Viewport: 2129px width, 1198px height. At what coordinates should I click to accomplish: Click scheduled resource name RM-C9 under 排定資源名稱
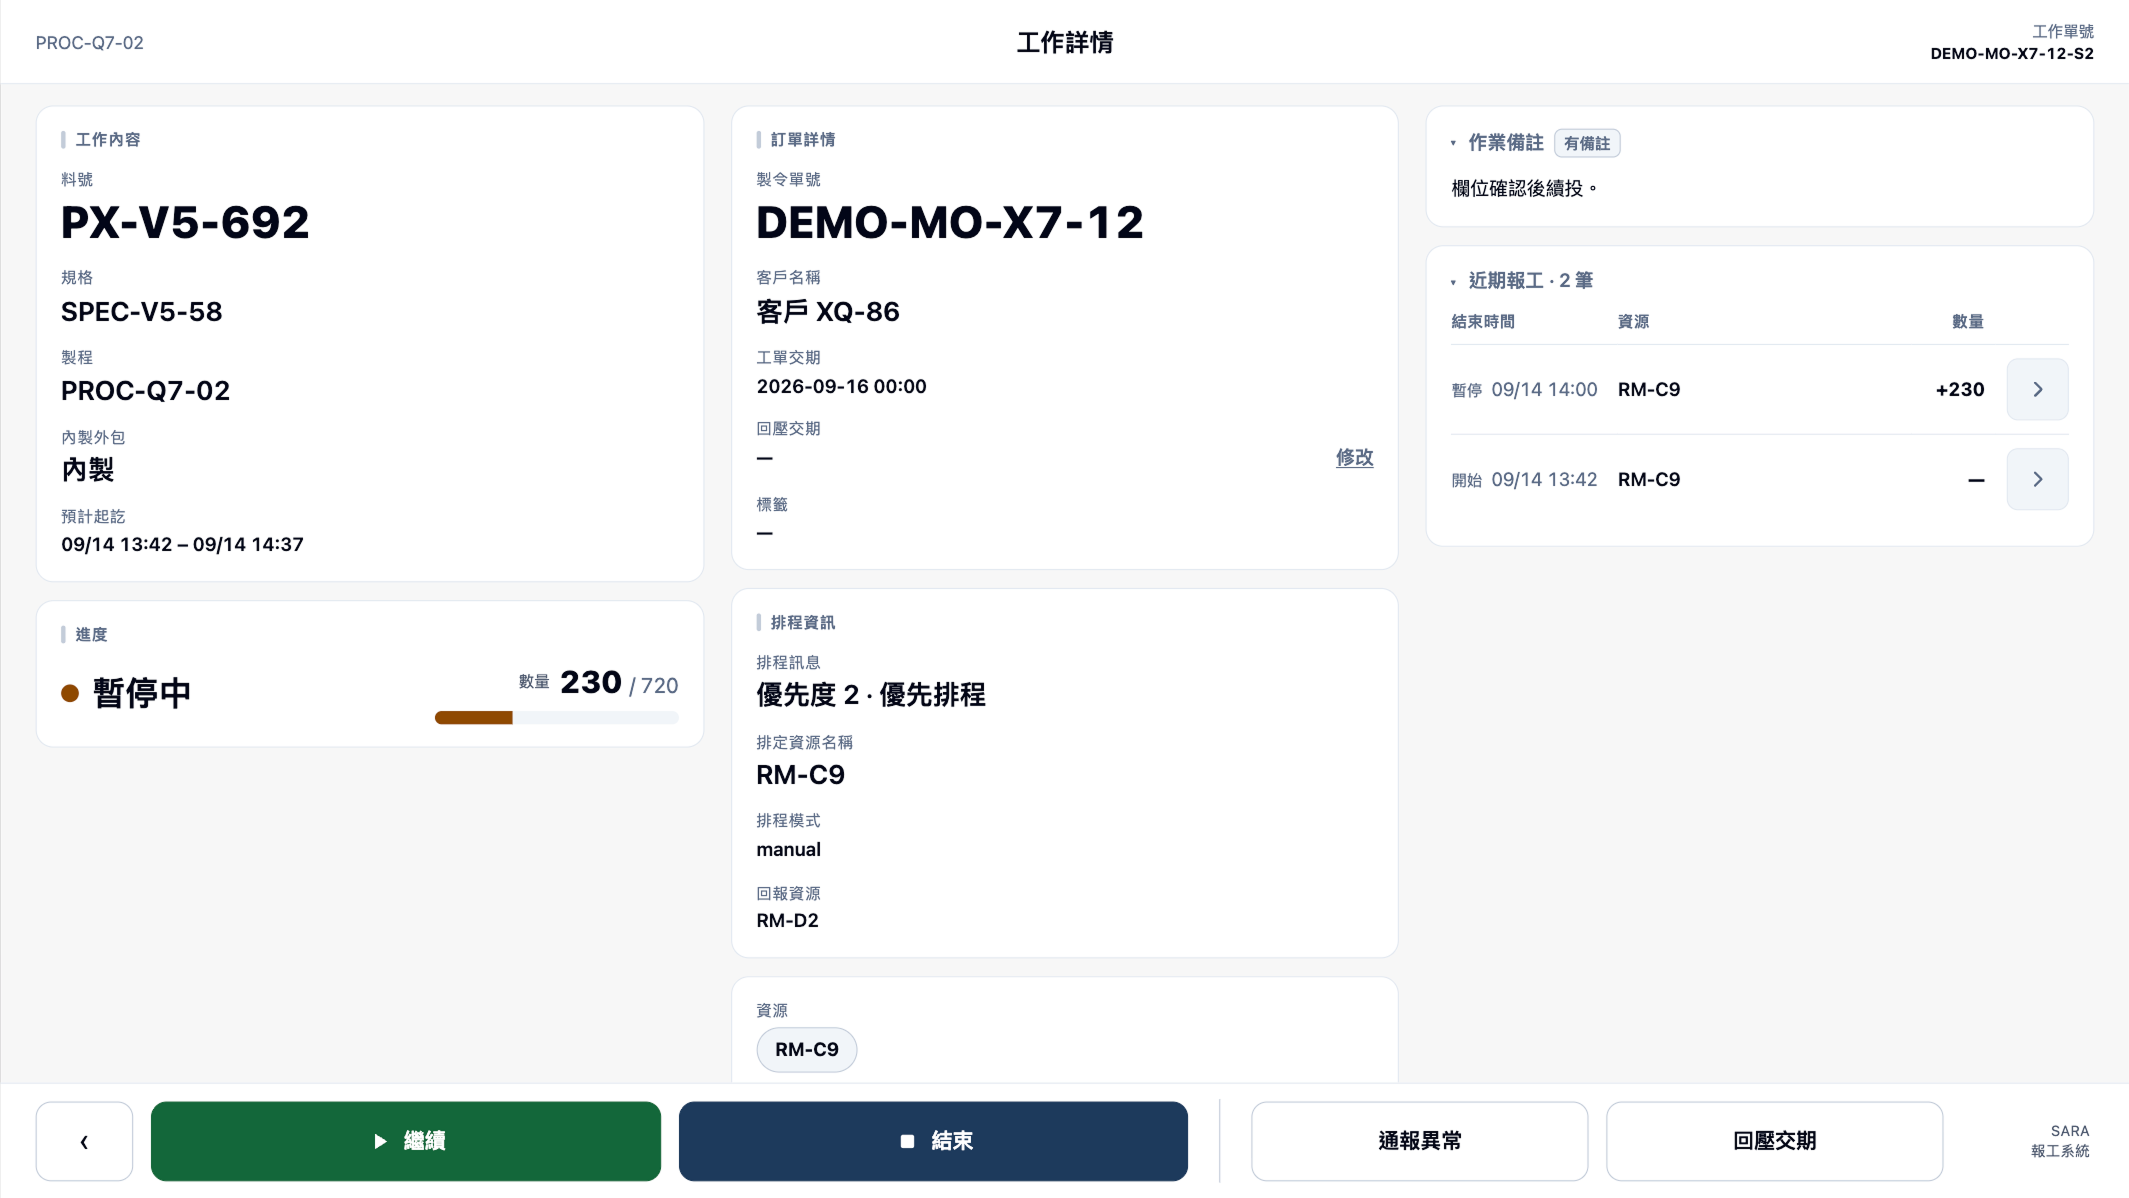800,775
